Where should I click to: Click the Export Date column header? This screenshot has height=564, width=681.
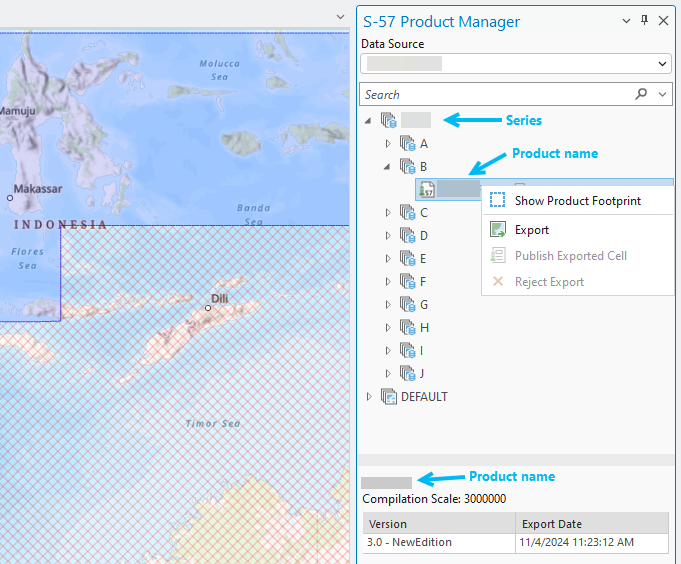pyautogui.click(x=592, y=524)
